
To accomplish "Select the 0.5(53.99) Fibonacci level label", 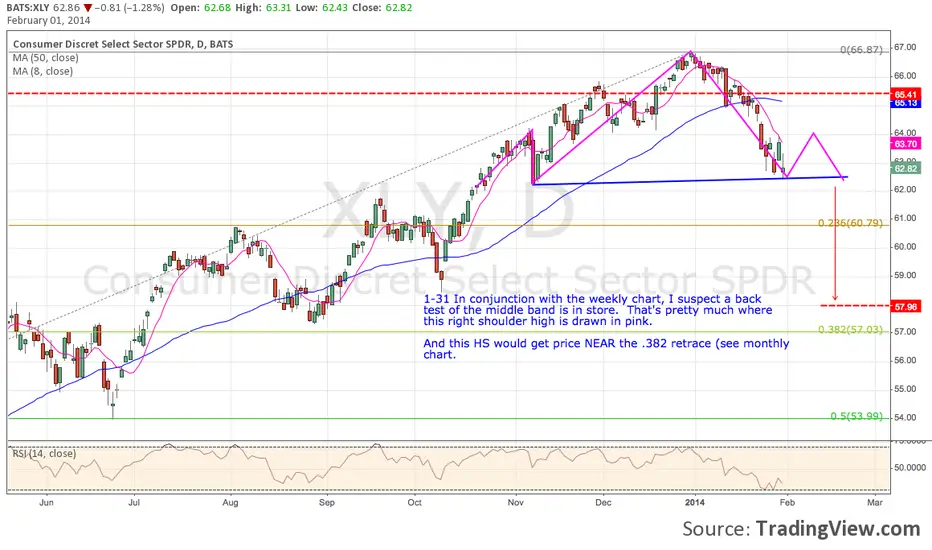I will [x=857, y=416].
